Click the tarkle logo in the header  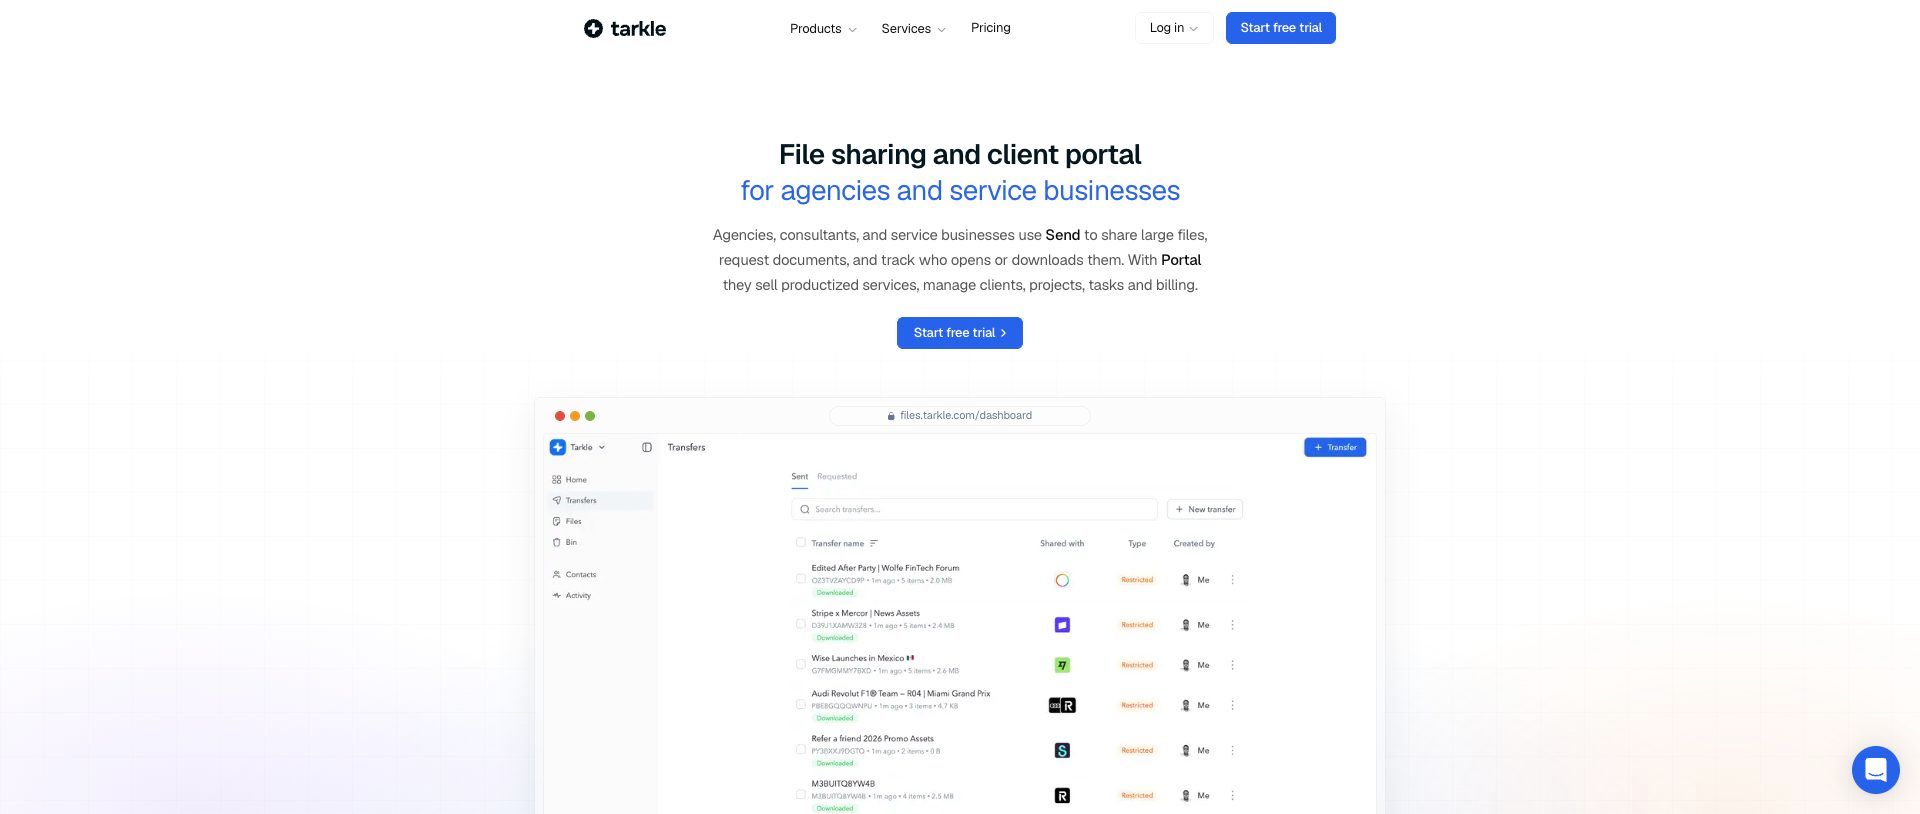[x=625, y=28]
